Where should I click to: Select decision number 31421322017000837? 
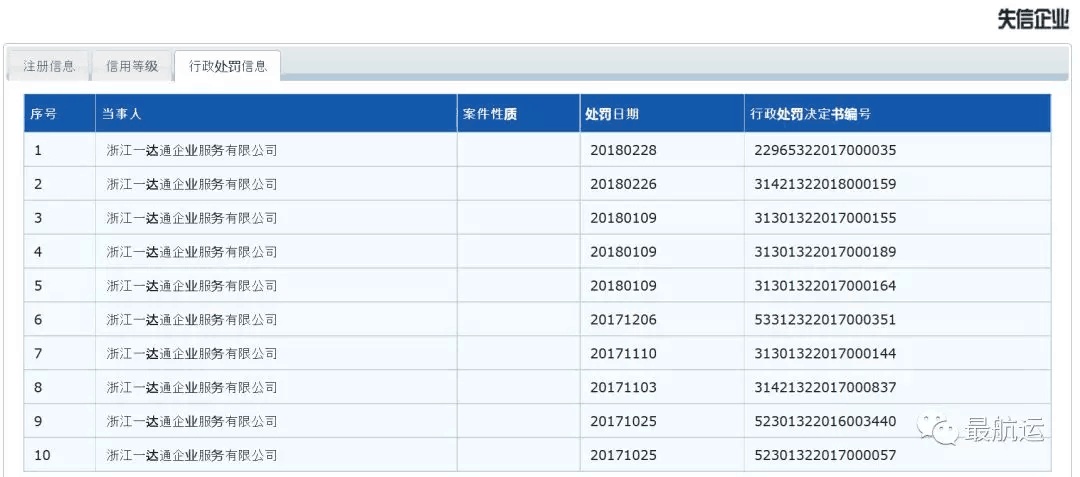click(x=825, y=388)
